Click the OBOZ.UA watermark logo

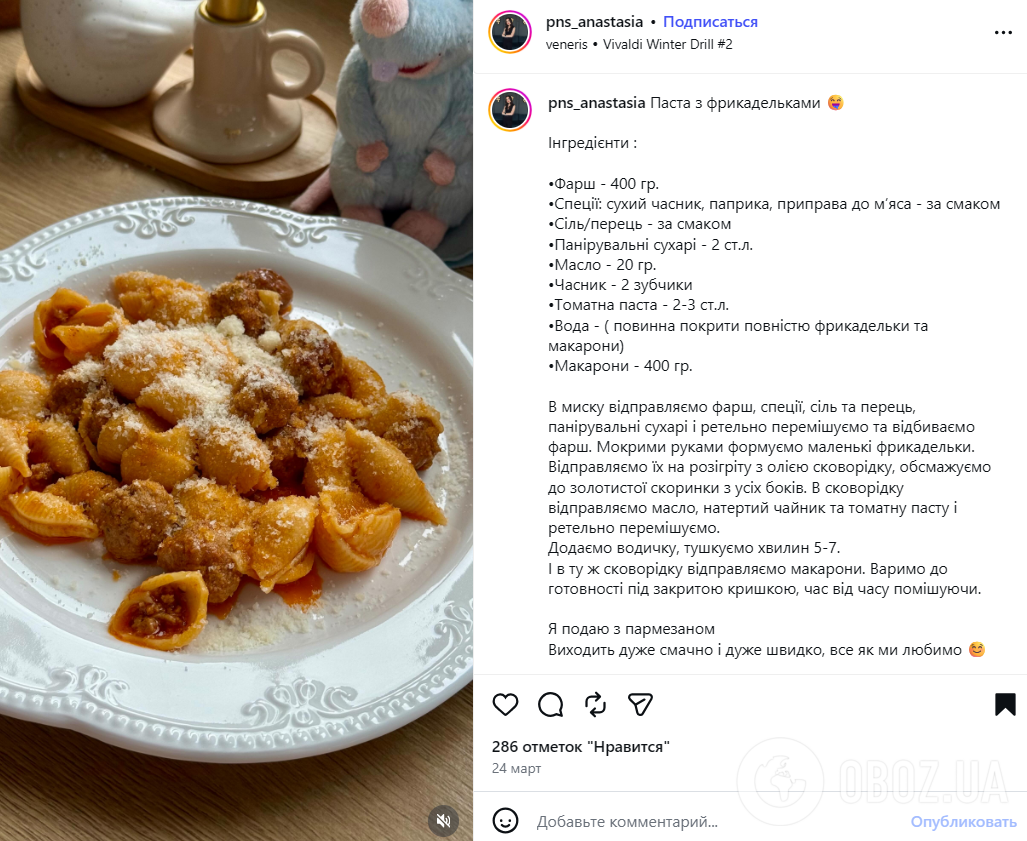point(874,781)
